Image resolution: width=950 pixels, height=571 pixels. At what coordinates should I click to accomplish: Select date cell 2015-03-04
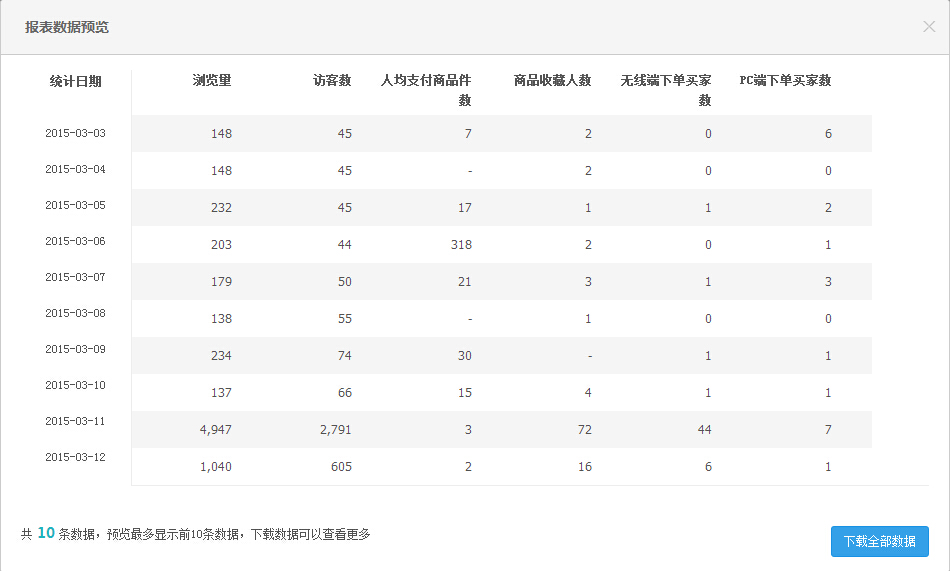pos(75,169)
